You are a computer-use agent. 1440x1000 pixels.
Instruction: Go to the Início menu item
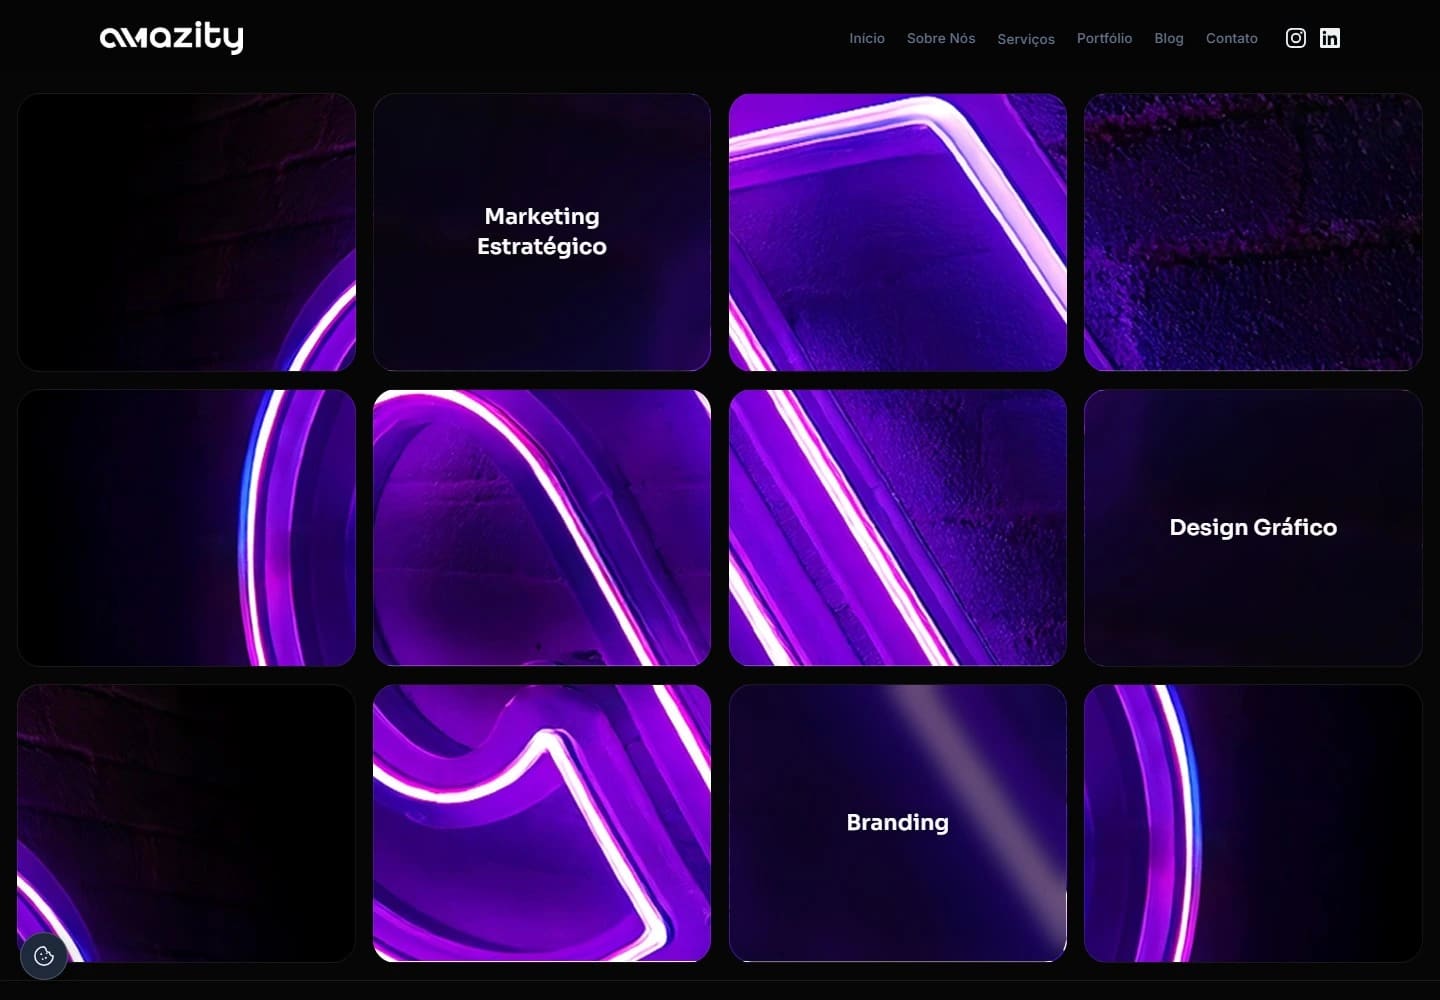(867, 38)
